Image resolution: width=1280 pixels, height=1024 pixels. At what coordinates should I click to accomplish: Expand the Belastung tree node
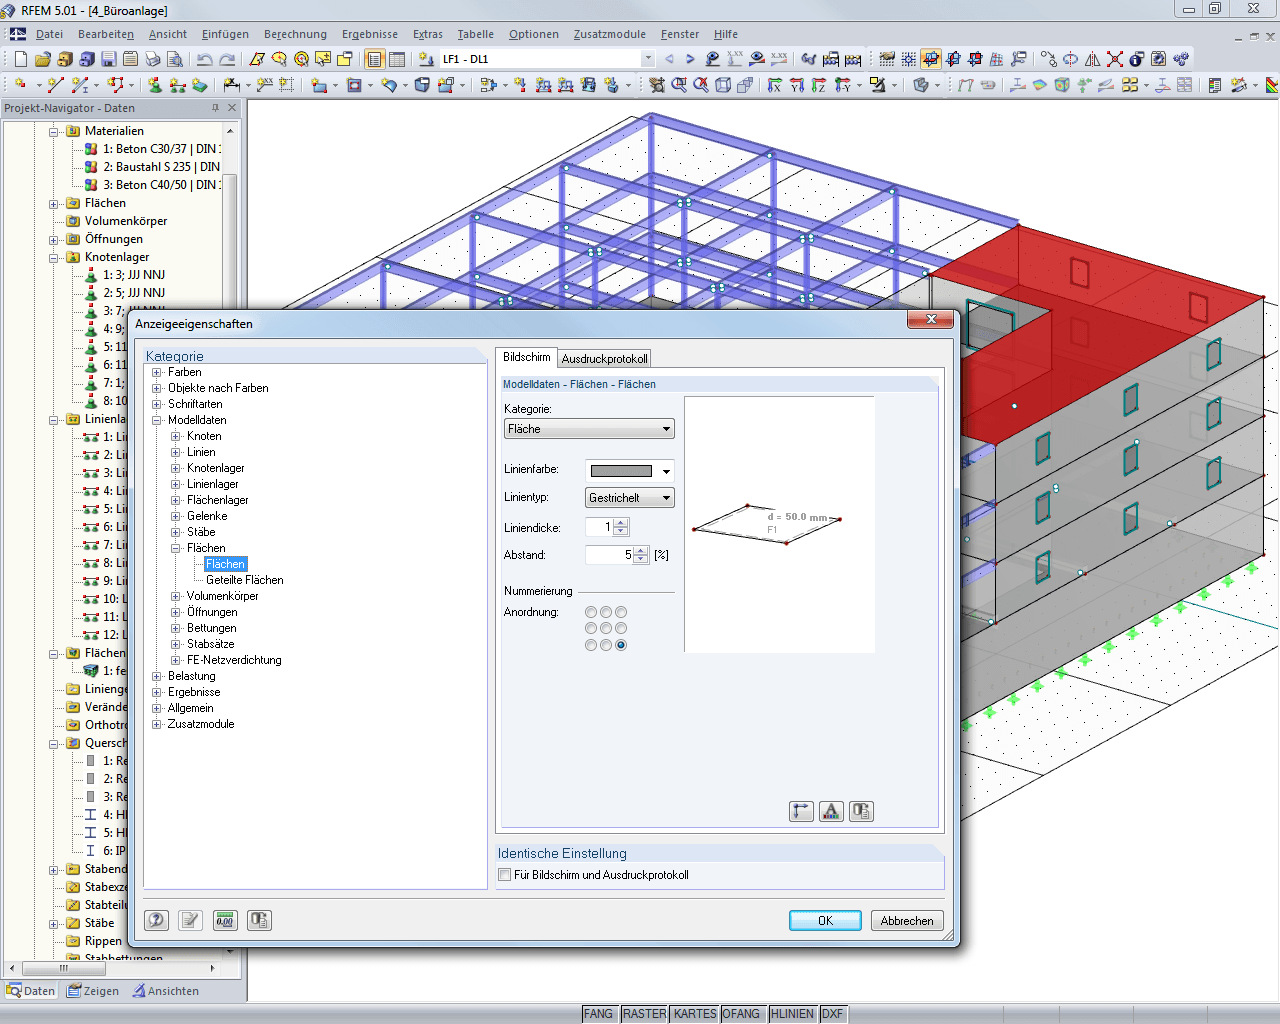[157, 676]
